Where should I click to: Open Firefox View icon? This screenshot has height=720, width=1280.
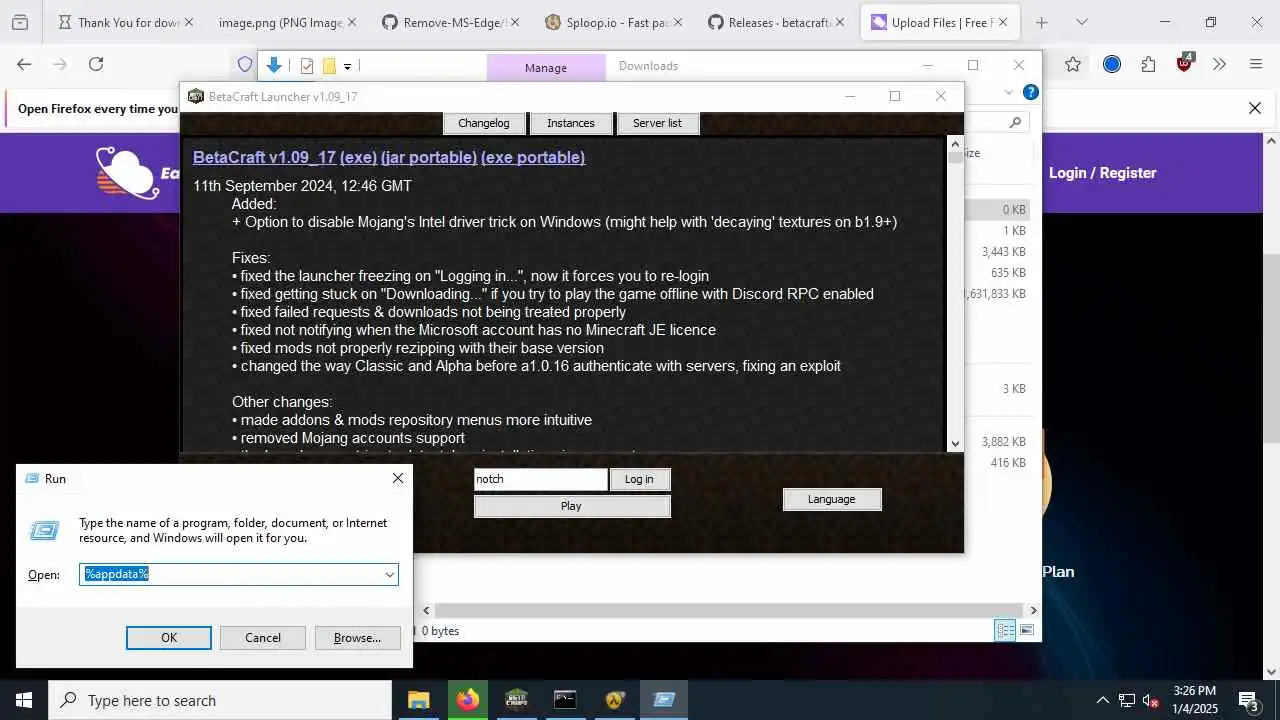pos(19,22)
